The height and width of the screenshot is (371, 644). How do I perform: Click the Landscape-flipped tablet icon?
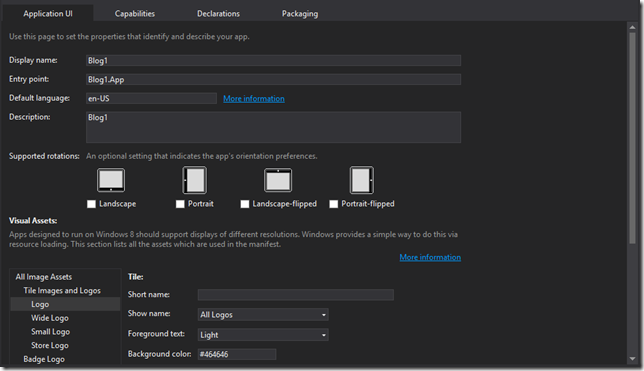point(278,180)
